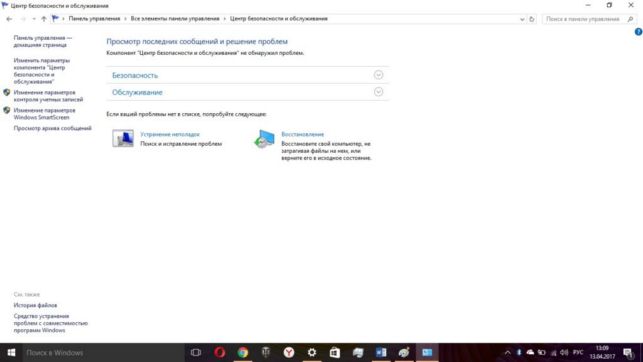Viewport: 643px width, 362px height.
Task: Click the shield icon next to контроля учетных записей
Action: point(7,93)
